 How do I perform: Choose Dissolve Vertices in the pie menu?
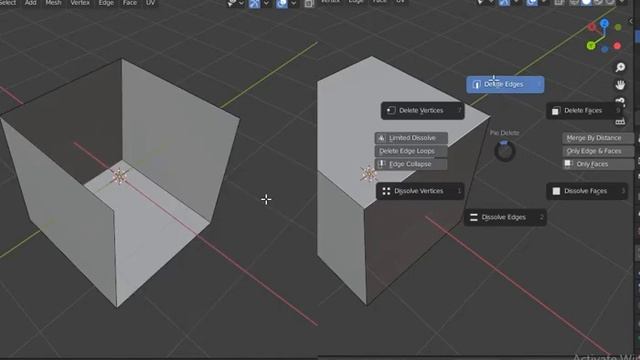[x=420, y=191]
